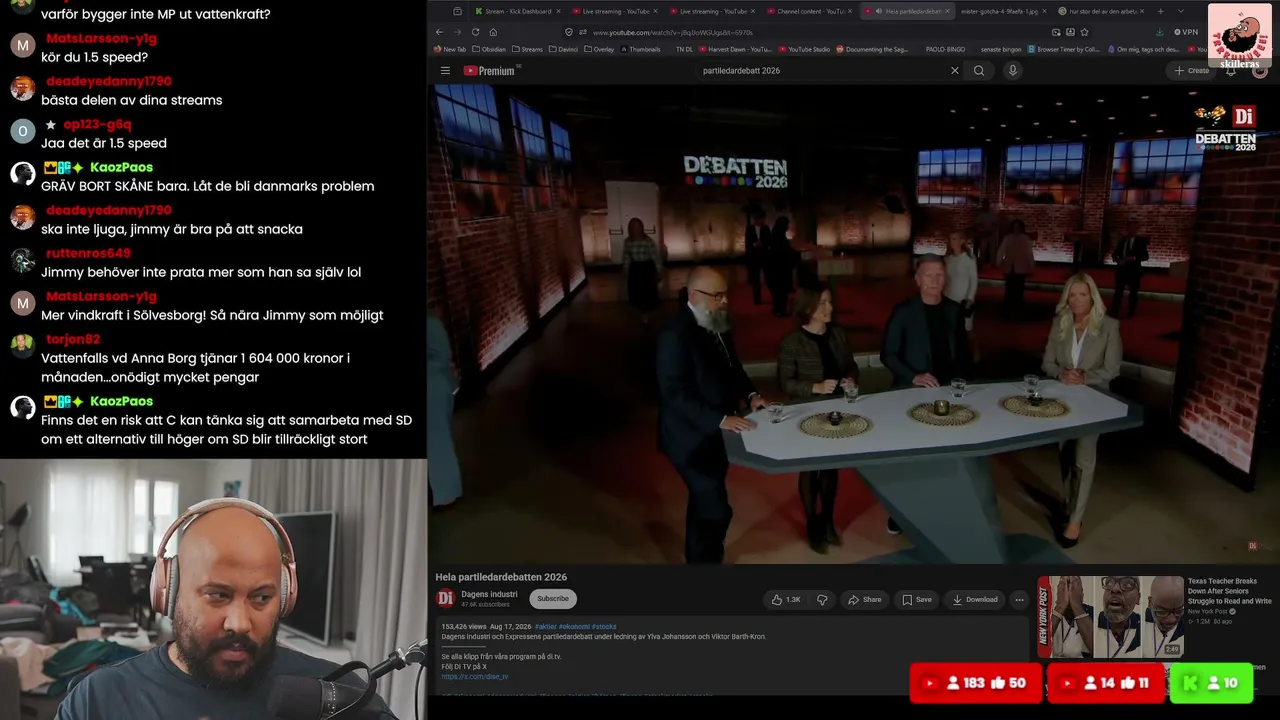Clear the YouTube search query
This screenshot has height=720, width=1280.
coord(954,70)
